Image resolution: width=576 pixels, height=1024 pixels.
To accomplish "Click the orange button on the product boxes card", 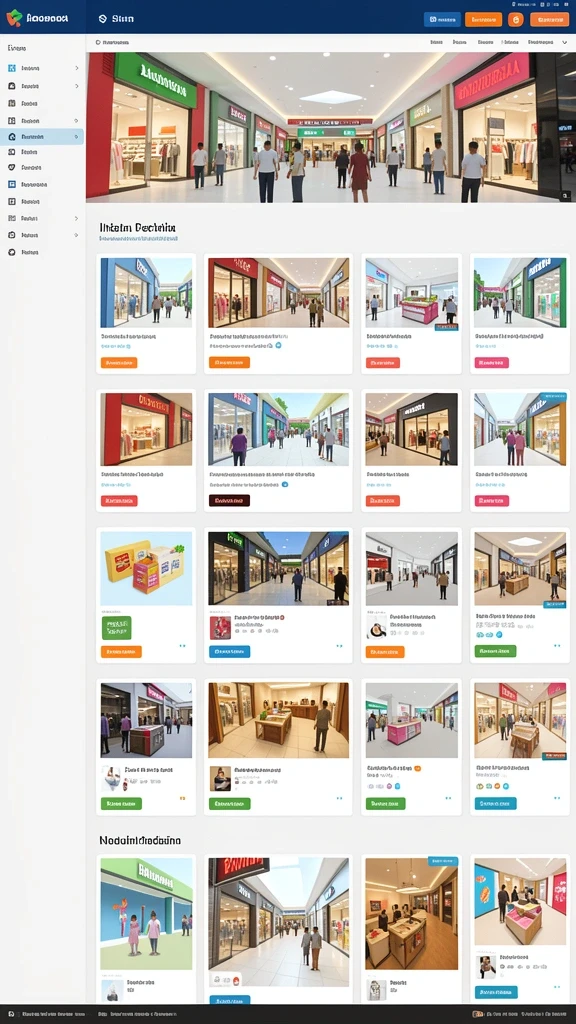I will 121,652.
